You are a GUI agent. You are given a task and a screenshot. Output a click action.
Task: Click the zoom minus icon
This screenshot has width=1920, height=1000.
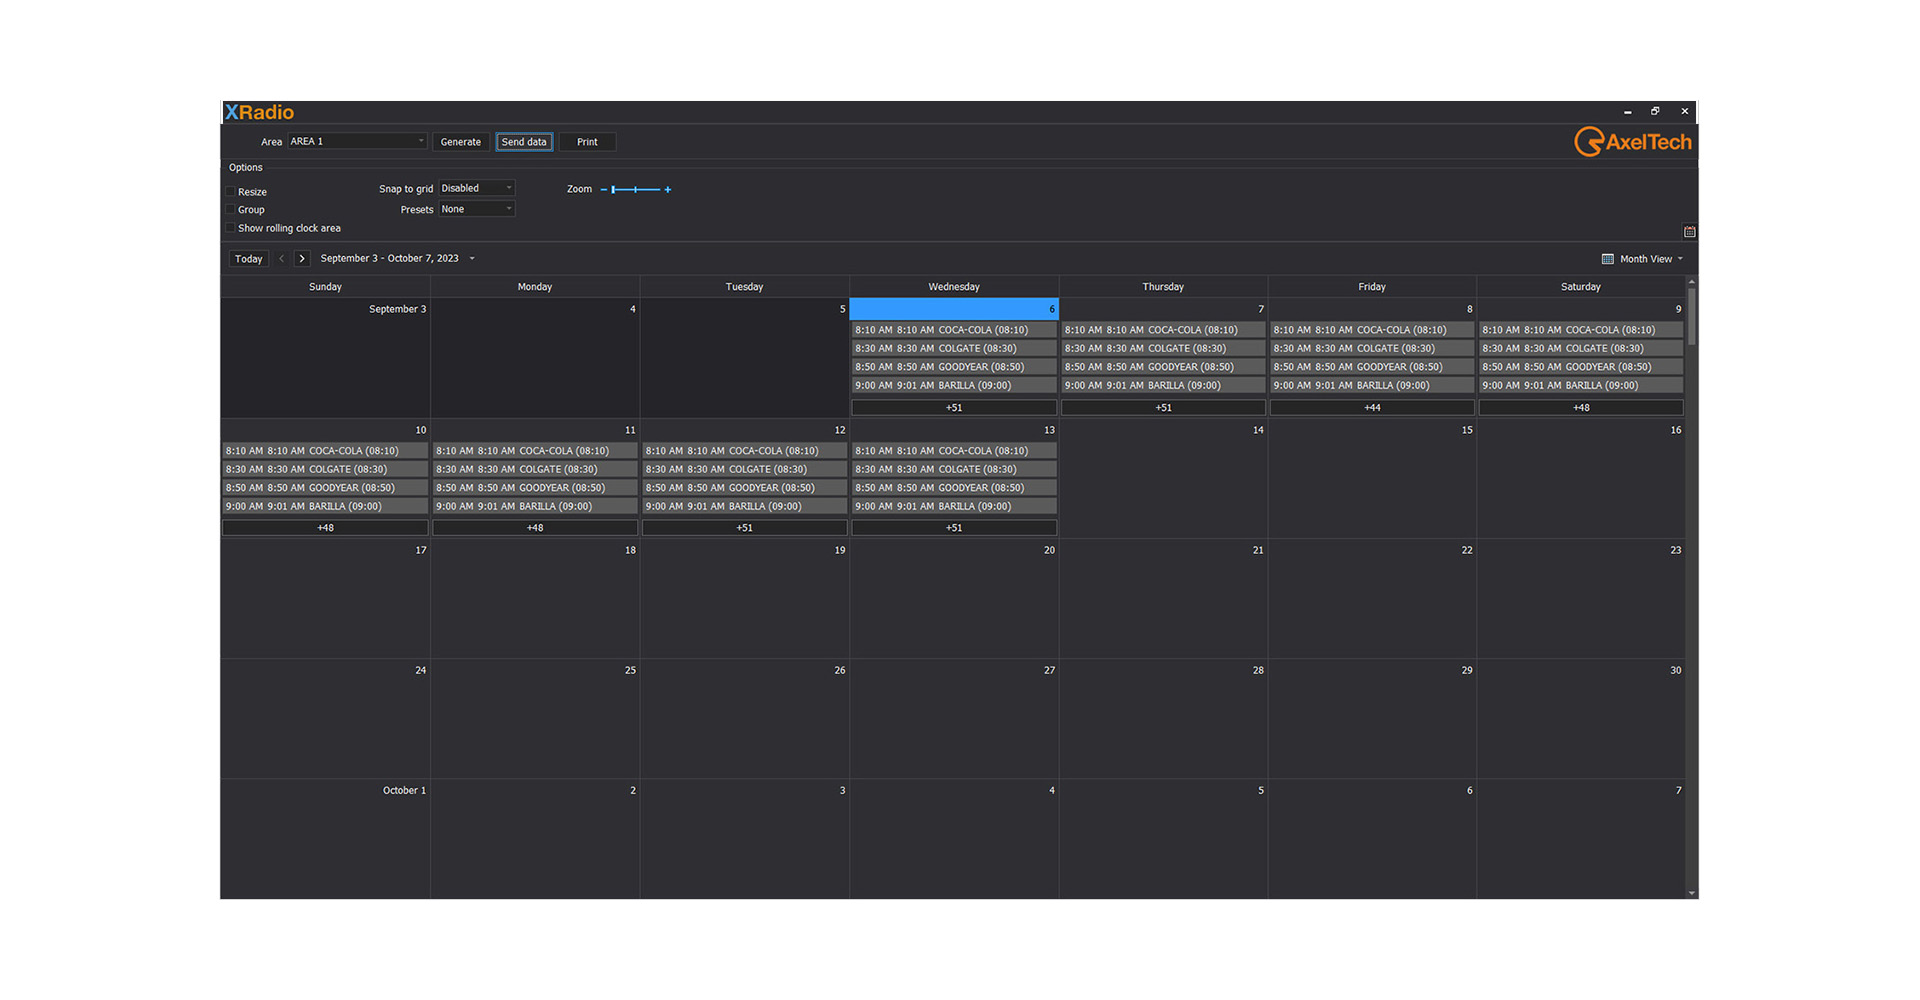pos(604,190)
